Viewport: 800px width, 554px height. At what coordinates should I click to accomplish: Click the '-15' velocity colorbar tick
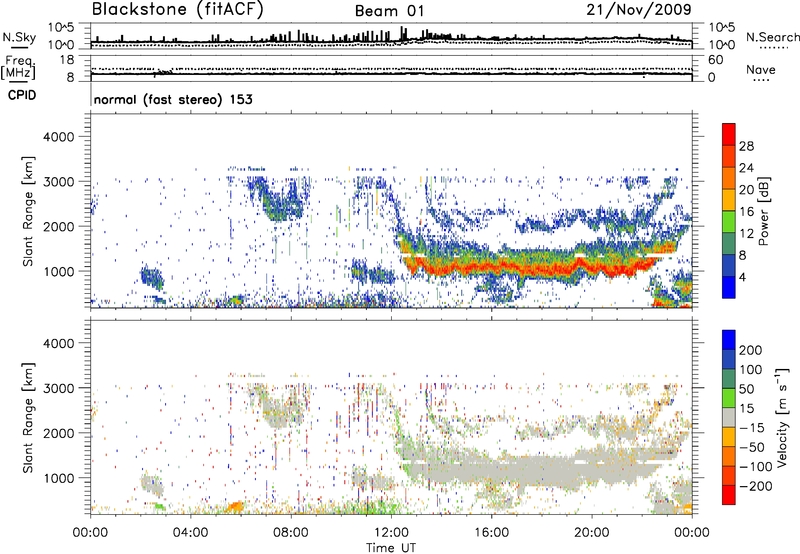[752, 428]
